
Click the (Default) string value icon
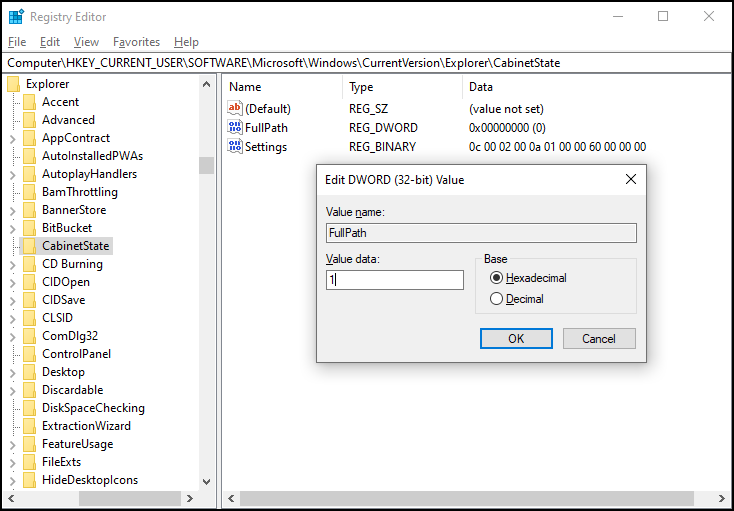click(x=235, y=109)
